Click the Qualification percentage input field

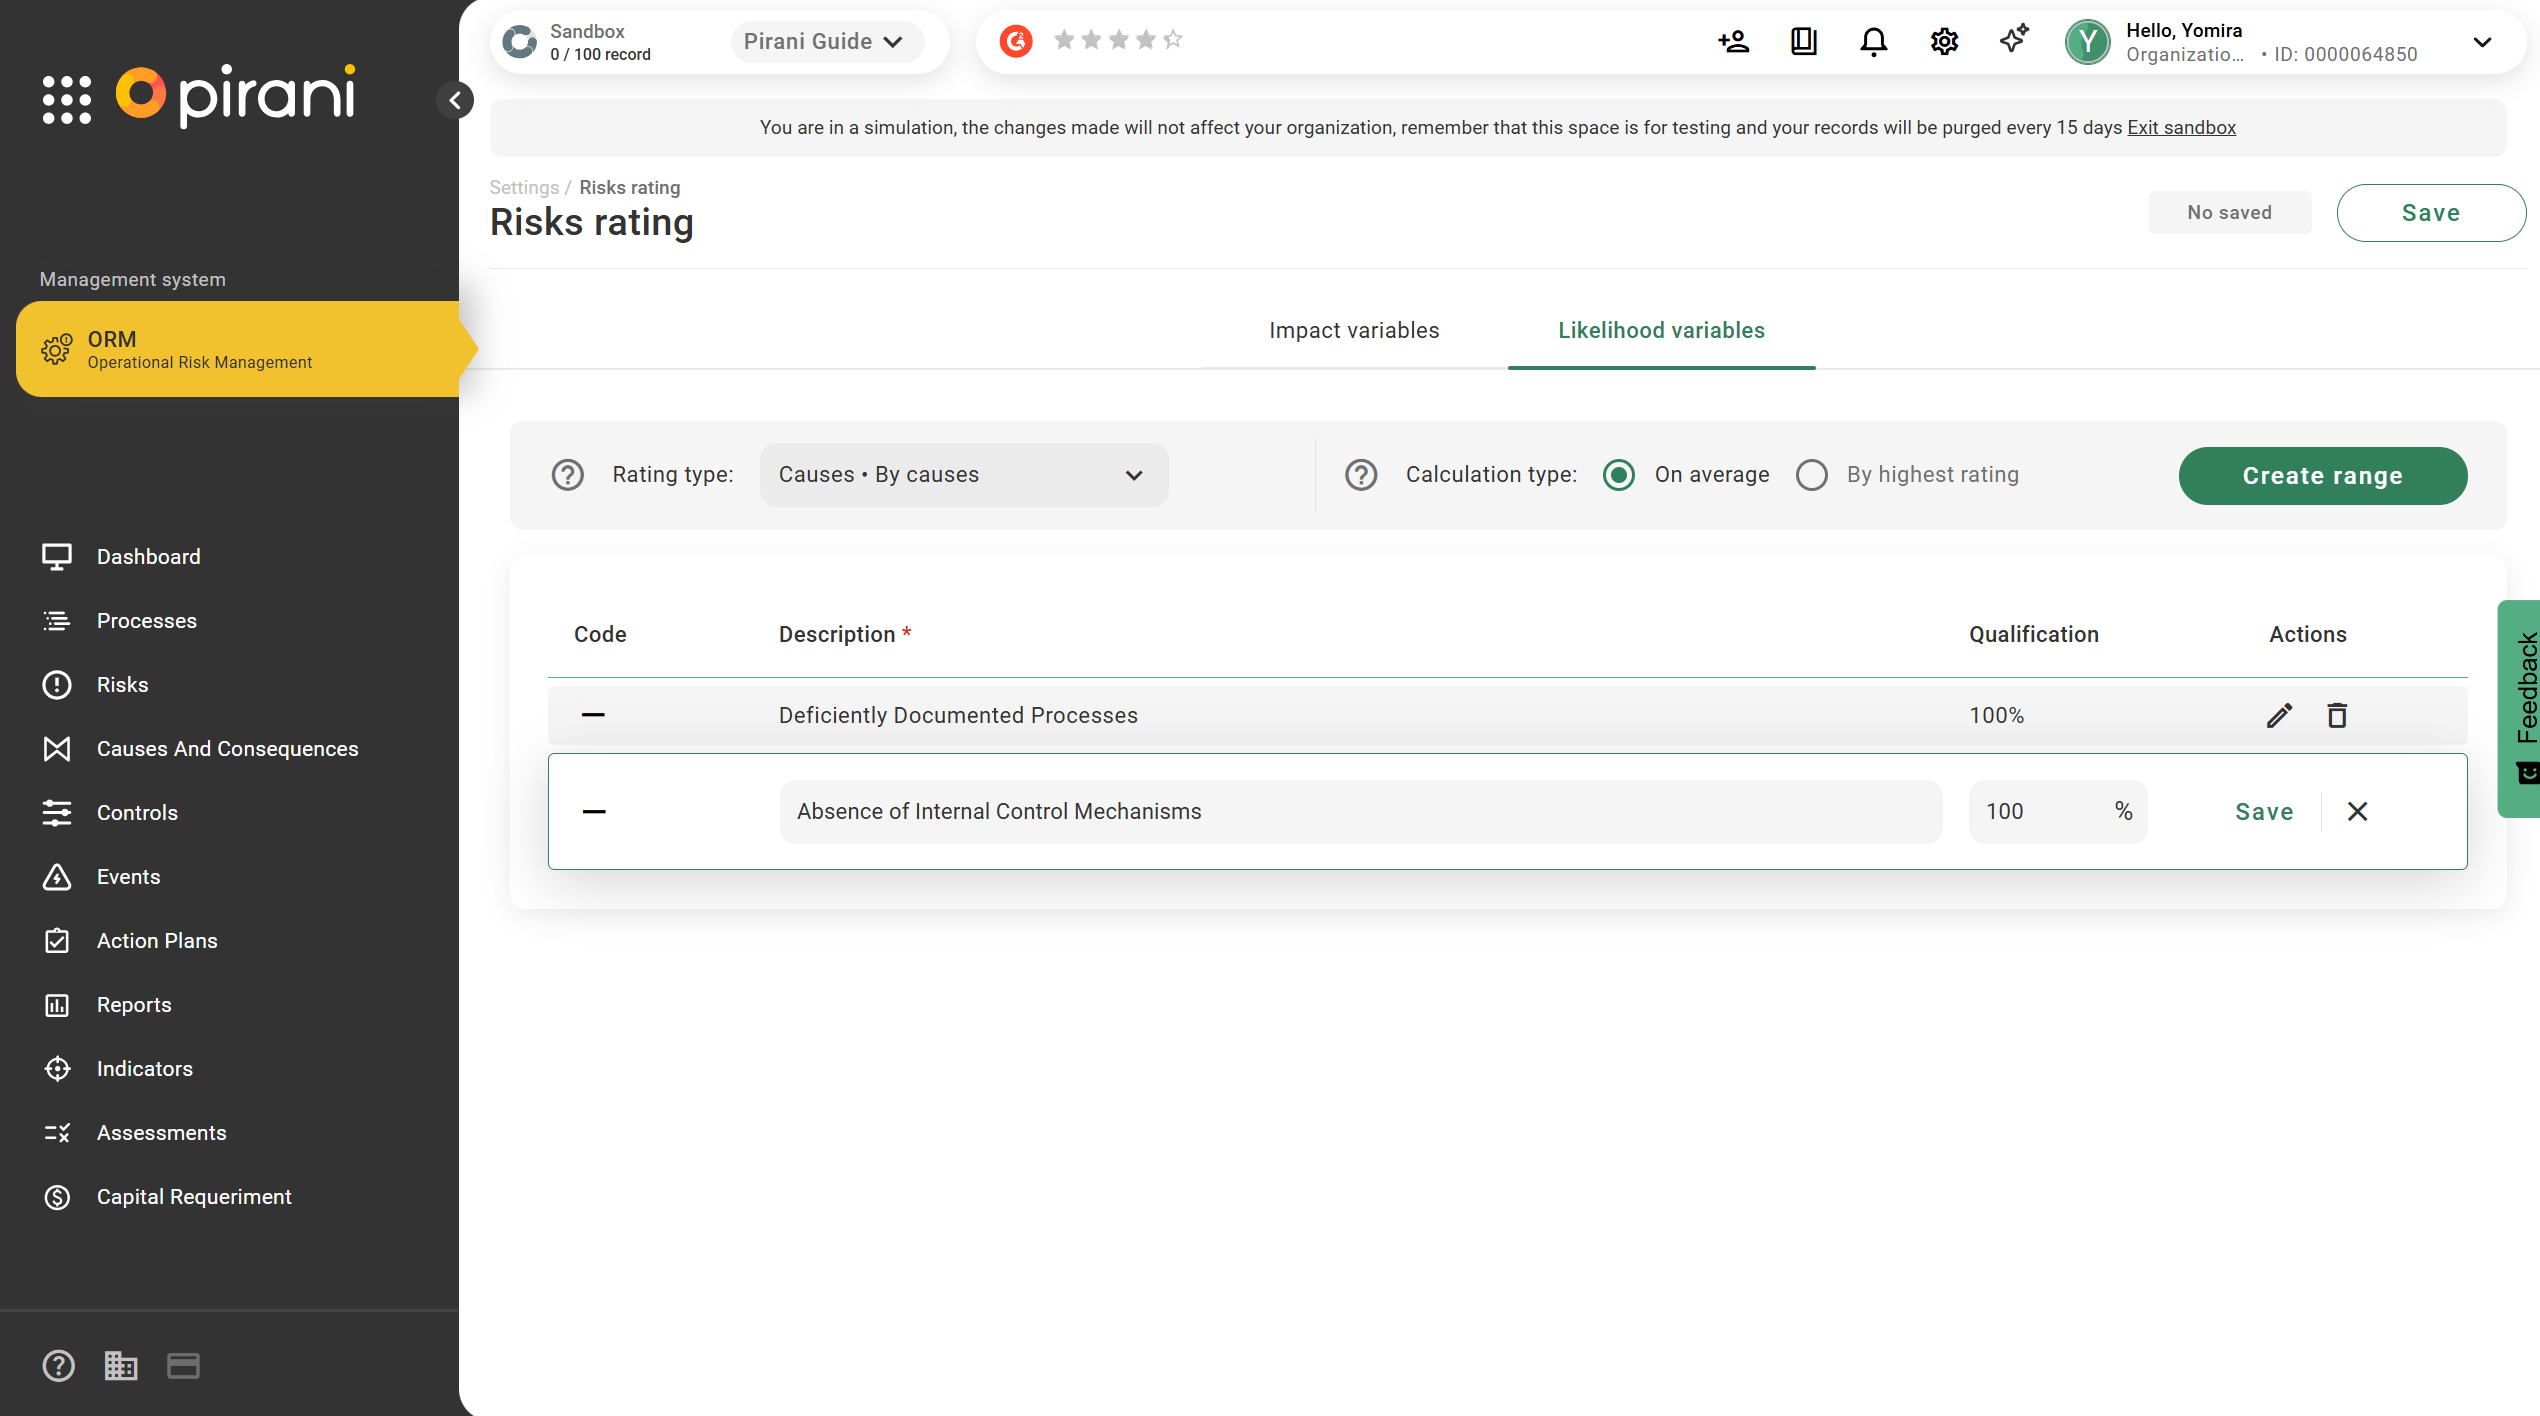click(2040, 812)
